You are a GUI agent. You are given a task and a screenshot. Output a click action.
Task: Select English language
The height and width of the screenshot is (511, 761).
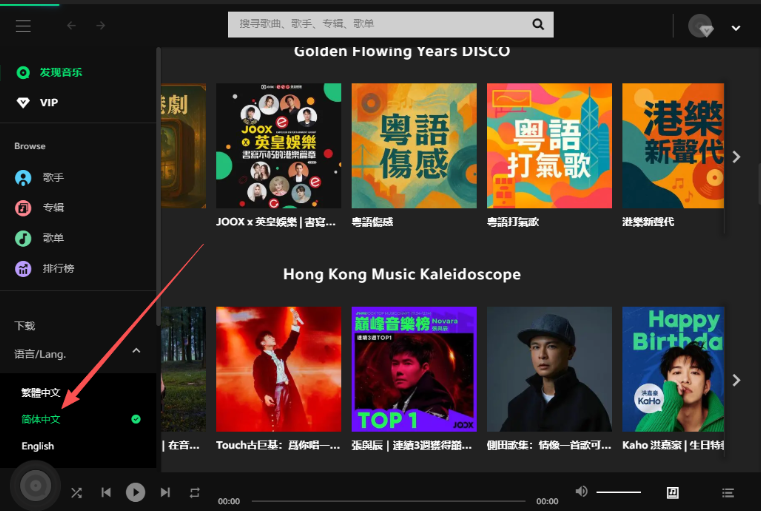(x=37, y=446)
